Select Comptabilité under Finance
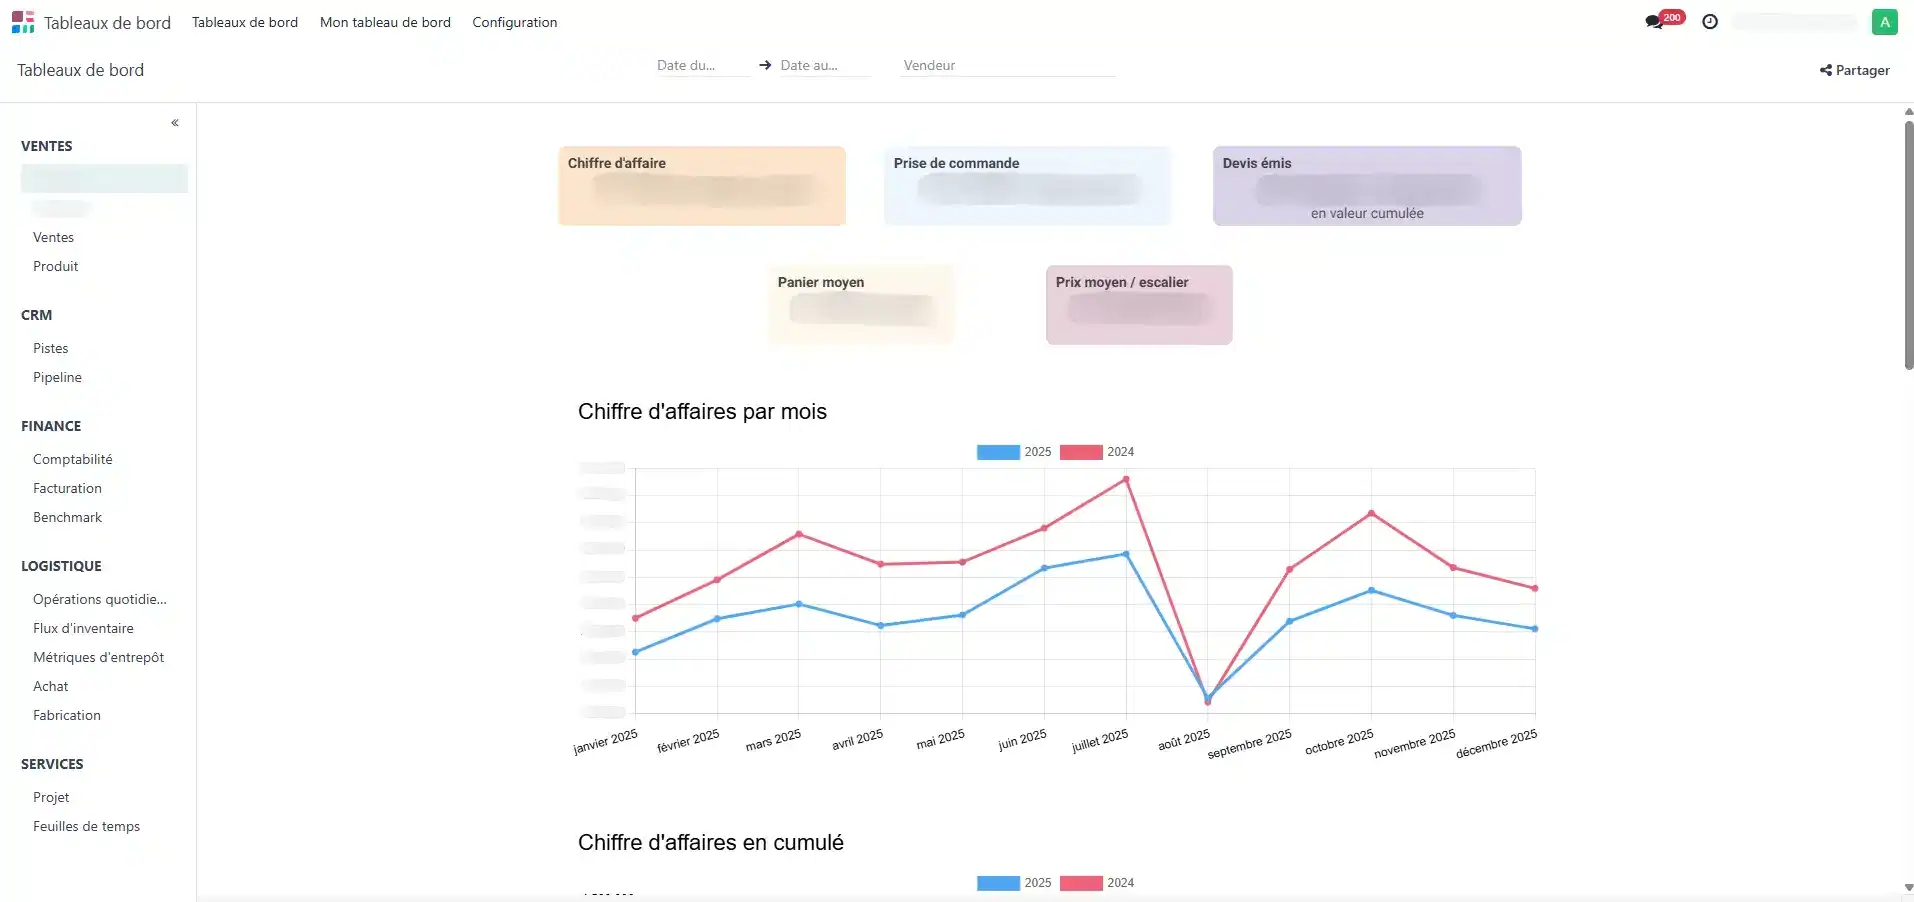 tap(72, 459)
